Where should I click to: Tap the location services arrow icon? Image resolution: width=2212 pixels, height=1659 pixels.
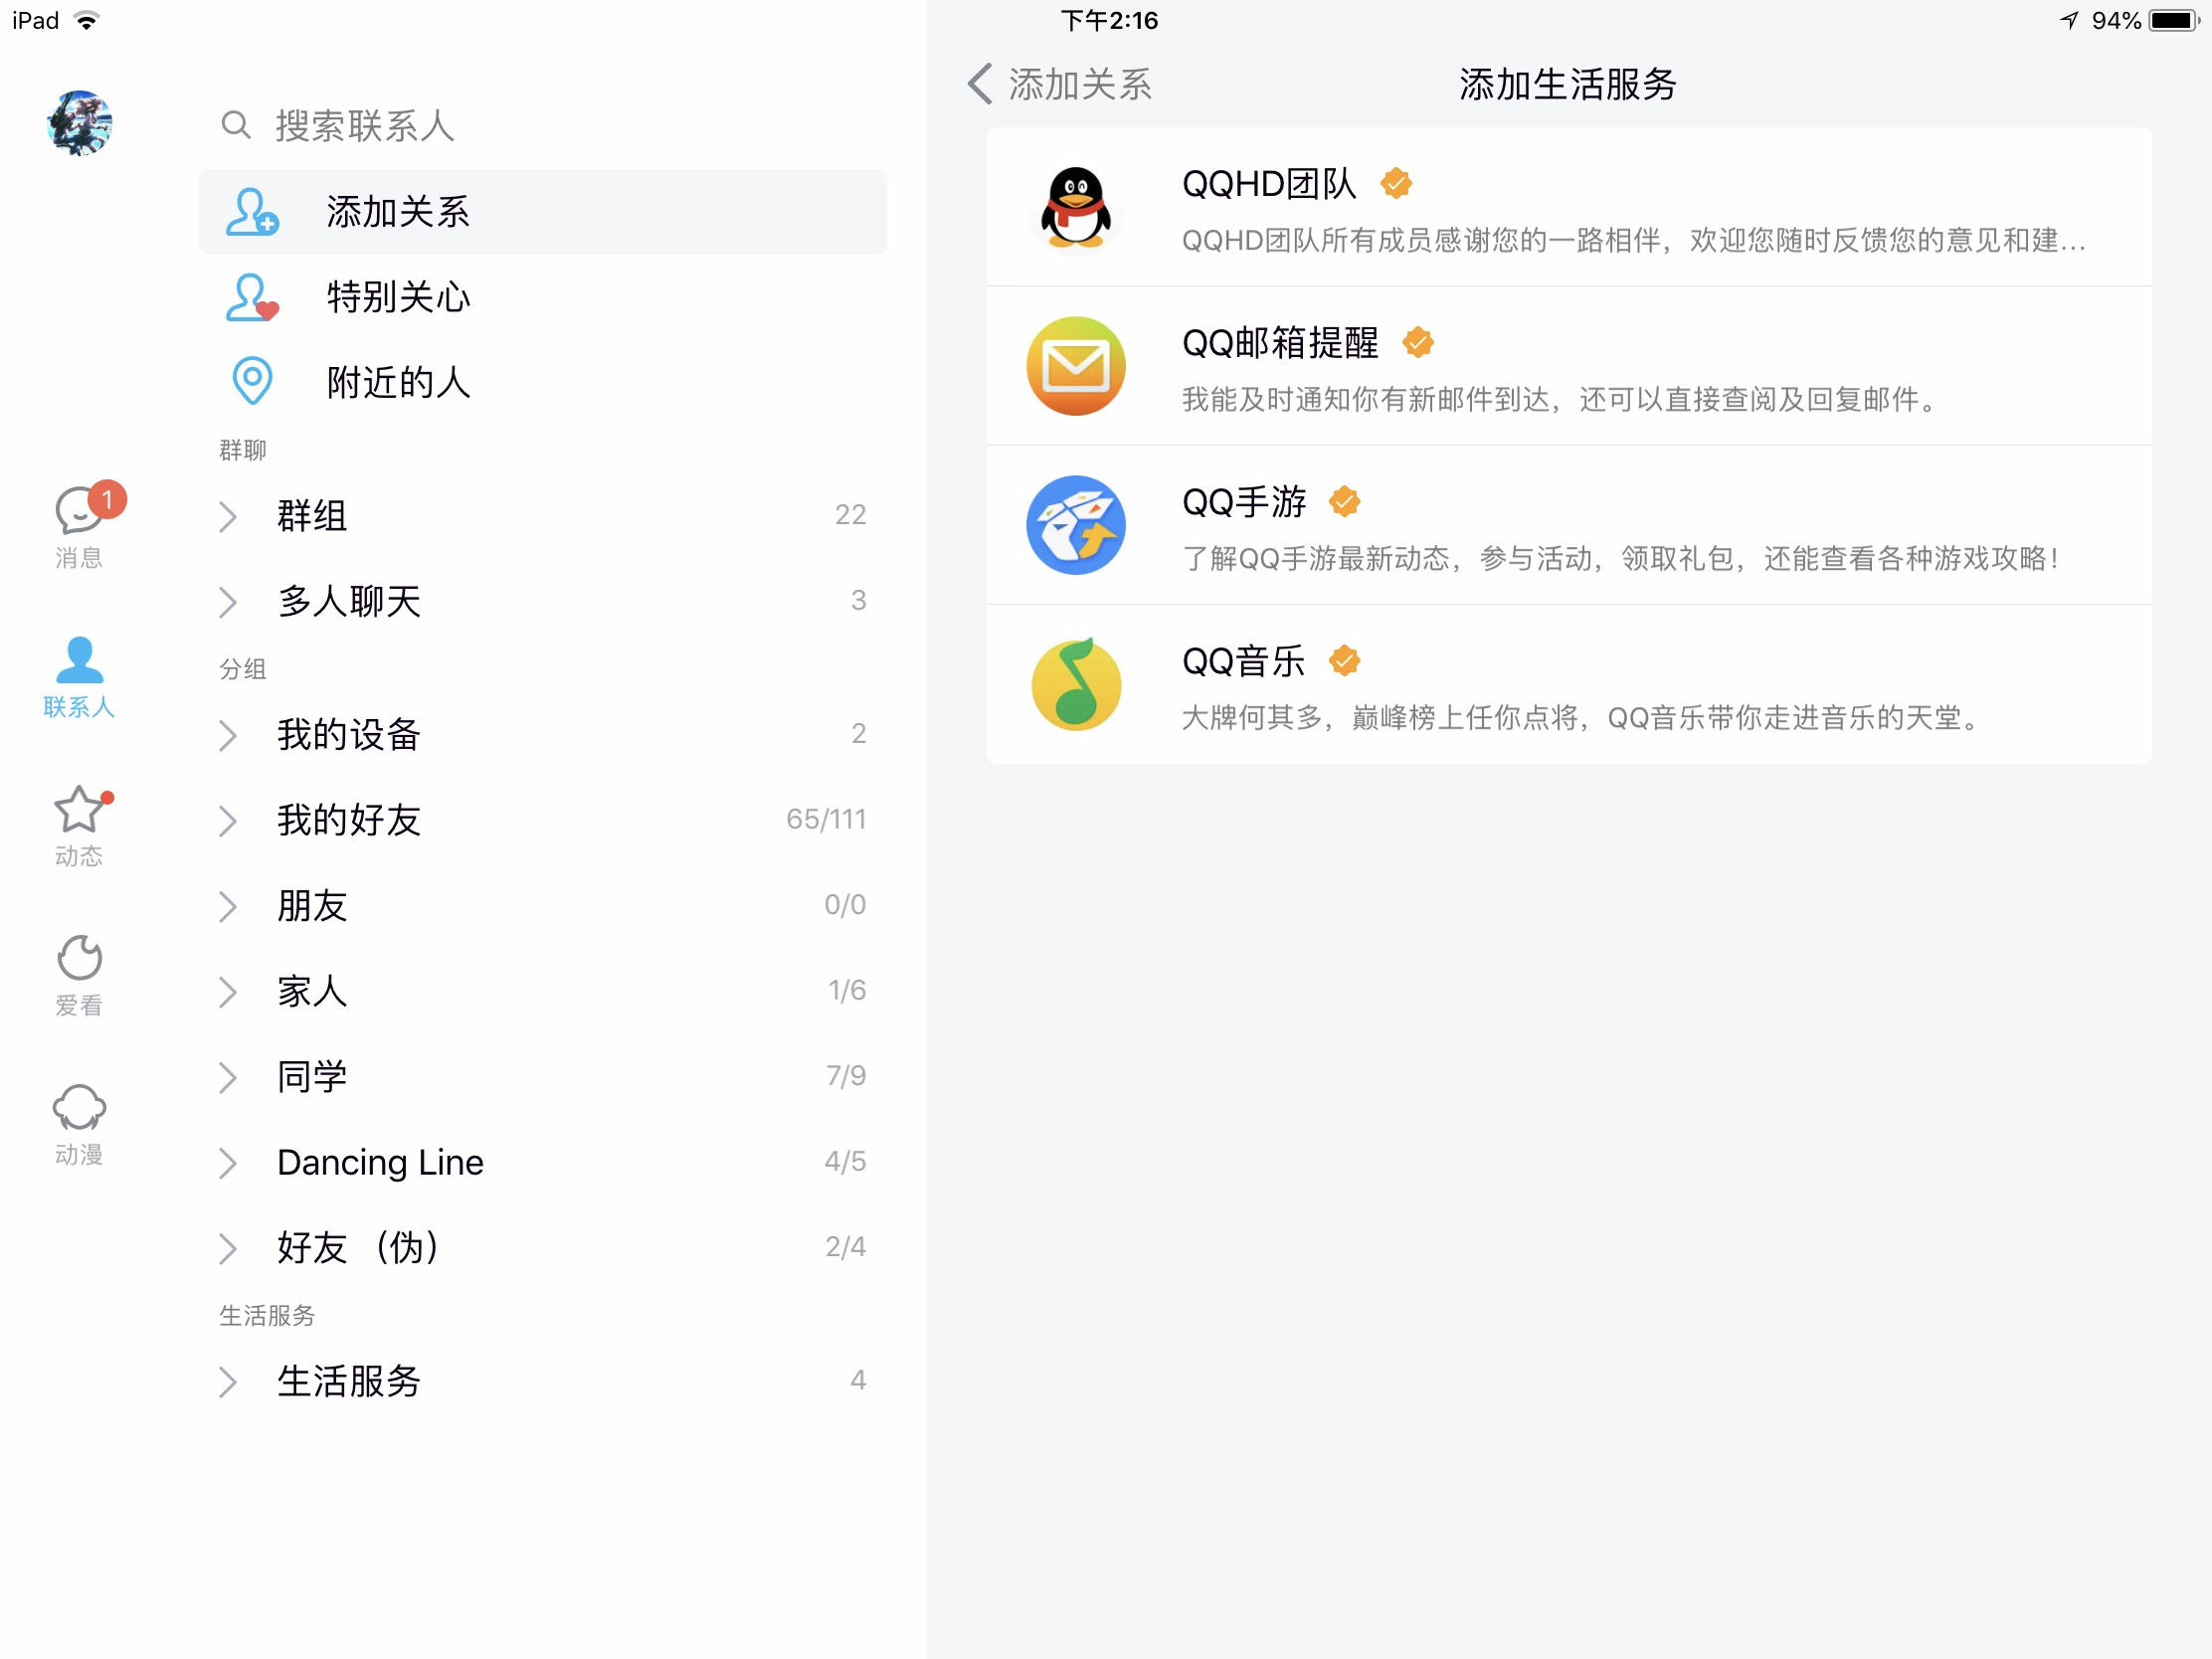2069,20
